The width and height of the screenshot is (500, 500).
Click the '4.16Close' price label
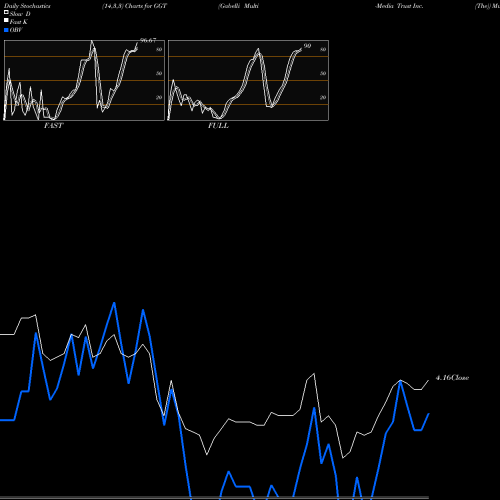(452, 378)
